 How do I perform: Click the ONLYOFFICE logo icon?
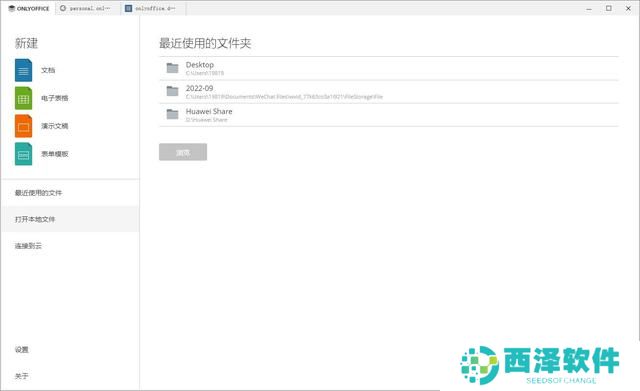click(x=11, y=8)
